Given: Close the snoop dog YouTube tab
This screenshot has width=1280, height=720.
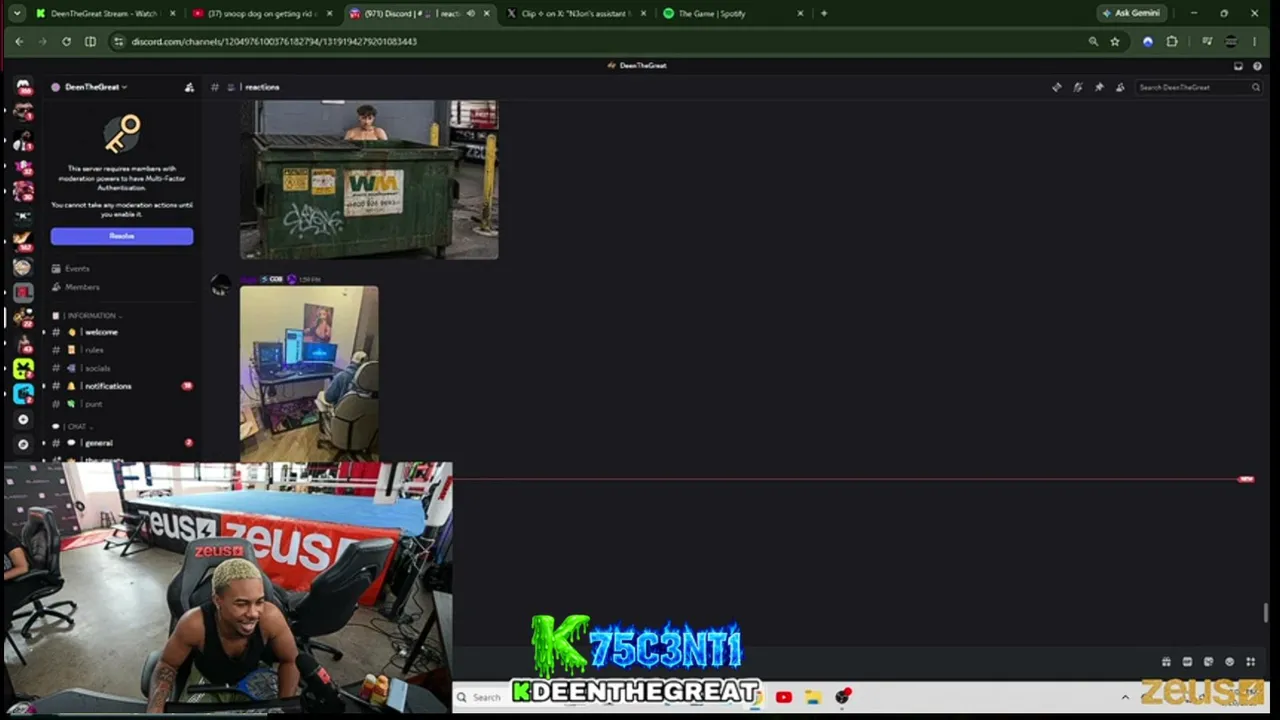Looking at the screenshot, I should click(x=329, y=13).
